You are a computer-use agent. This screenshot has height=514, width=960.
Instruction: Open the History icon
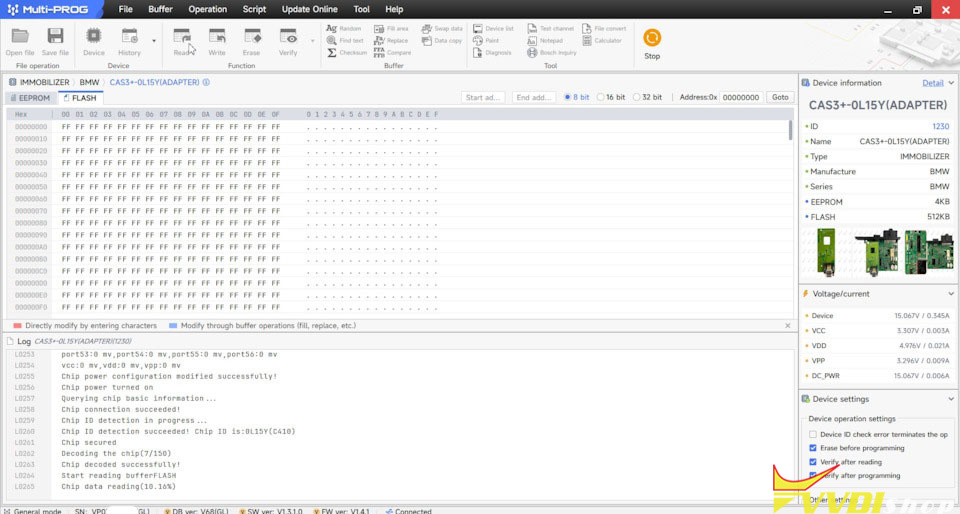pos(129,42)
